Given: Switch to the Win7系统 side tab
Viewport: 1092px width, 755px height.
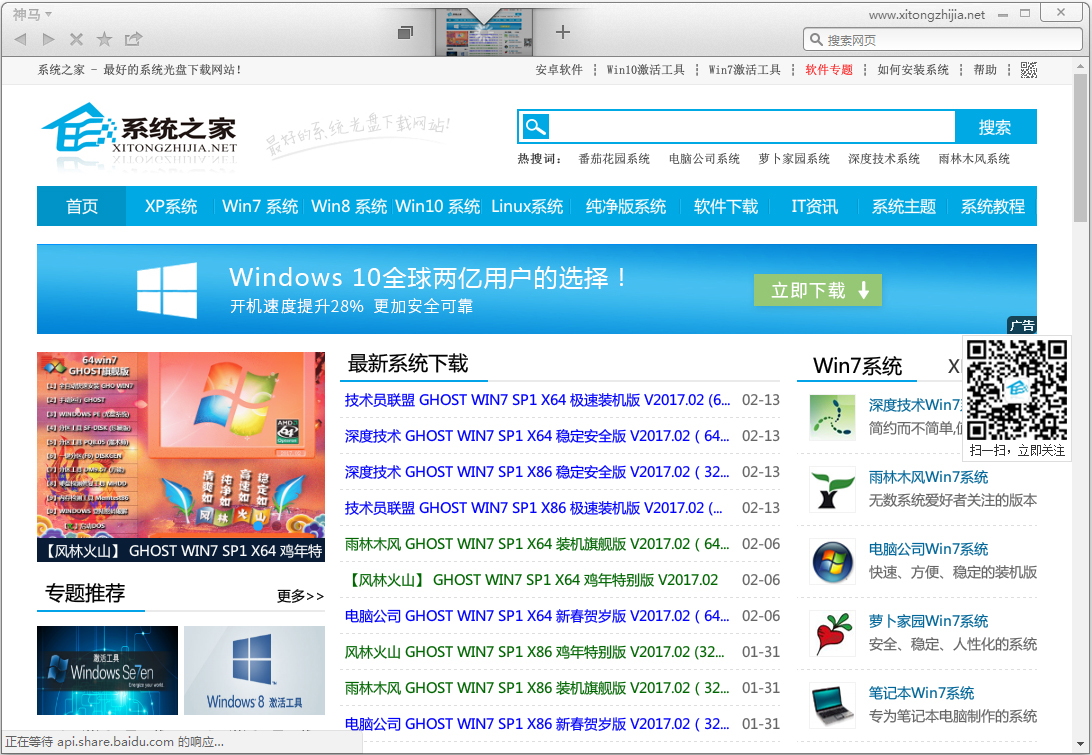Looking at the screenshot, I should [x=857, y=366].
